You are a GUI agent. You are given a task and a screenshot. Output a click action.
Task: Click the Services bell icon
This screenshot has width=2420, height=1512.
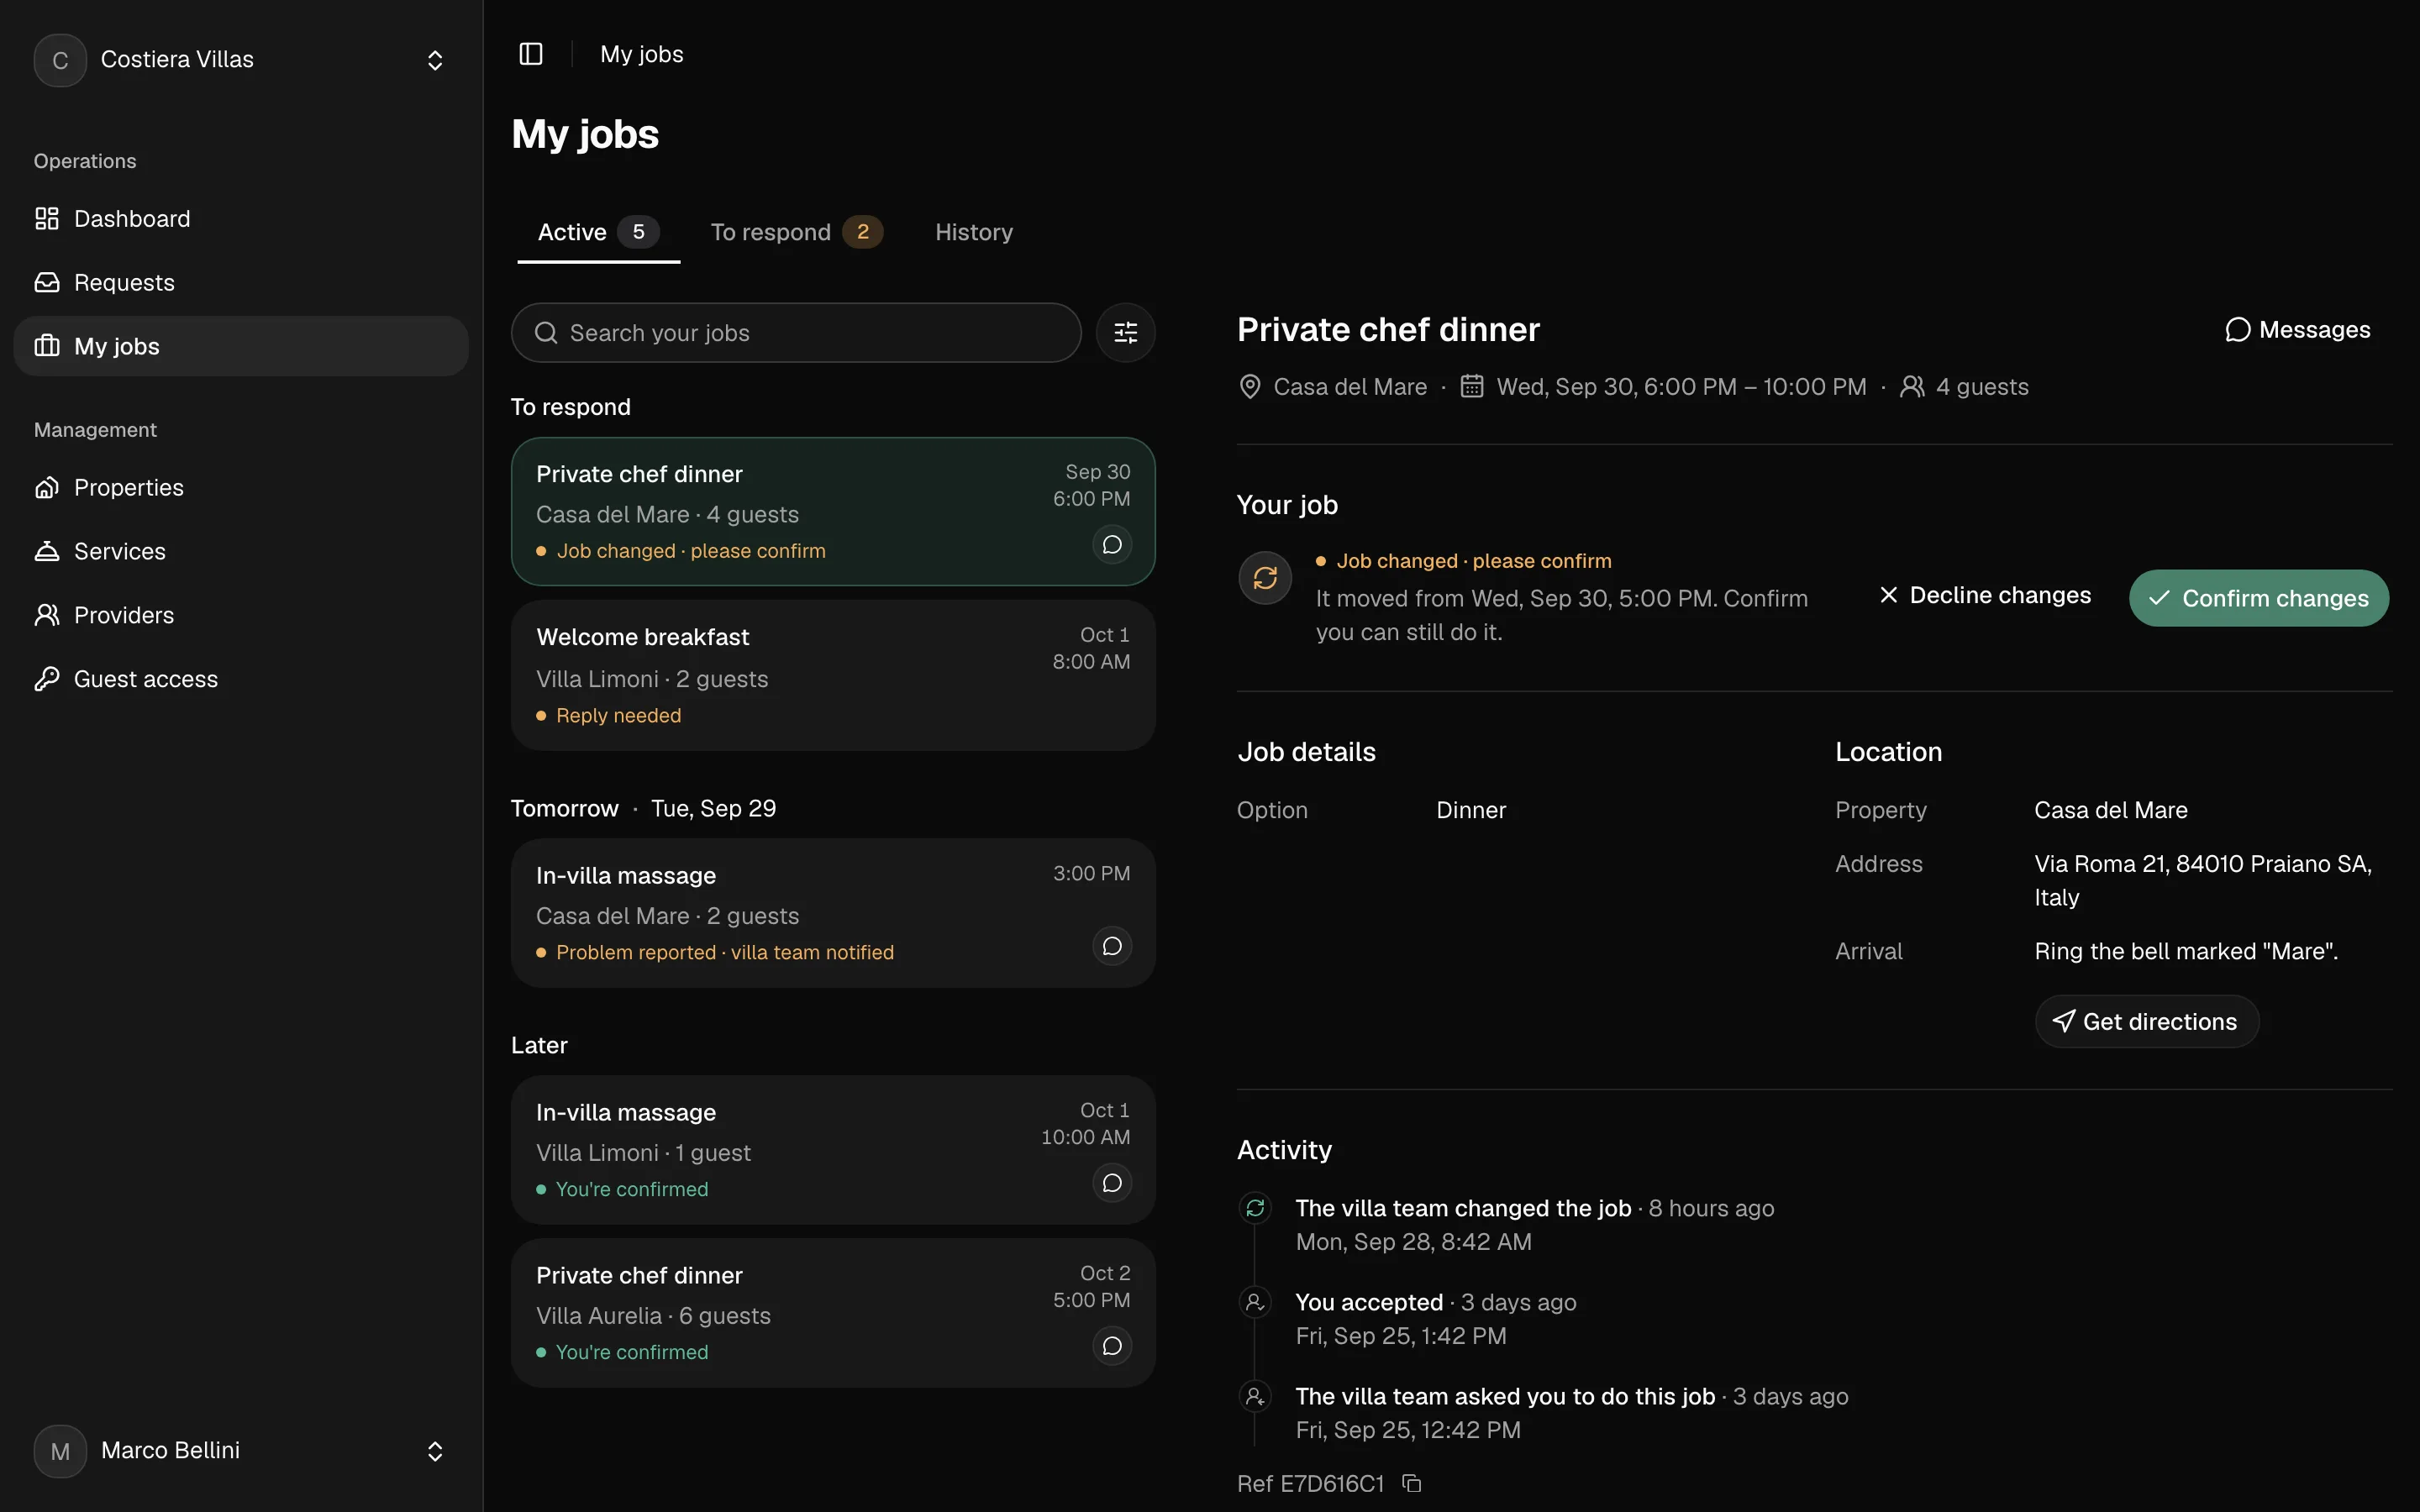[47, 552]
